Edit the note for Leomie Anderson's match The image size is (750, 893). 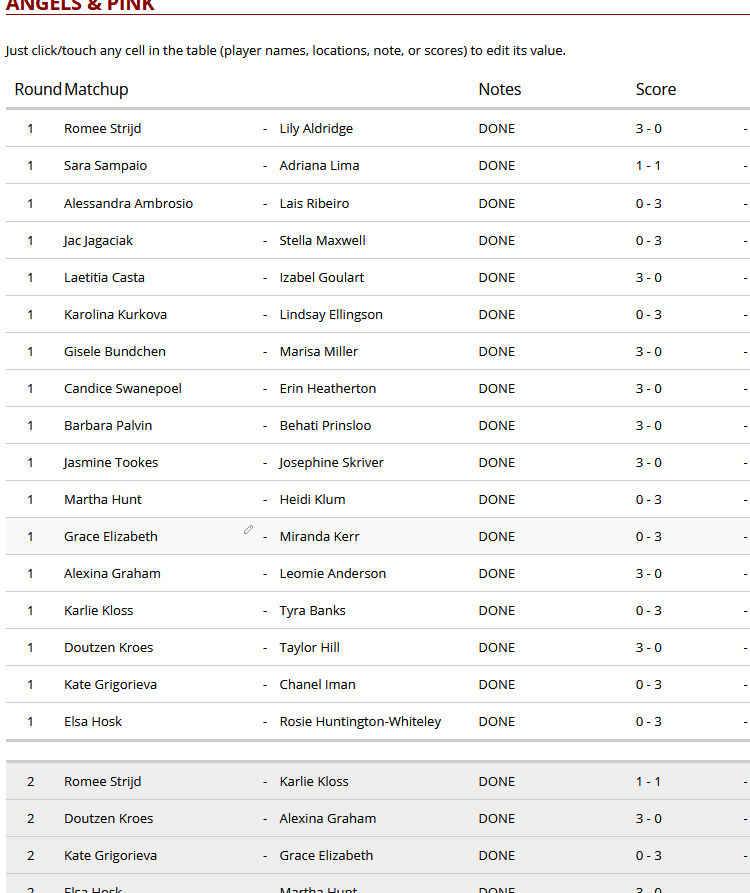pyautogui.click(x=496, y=573)
